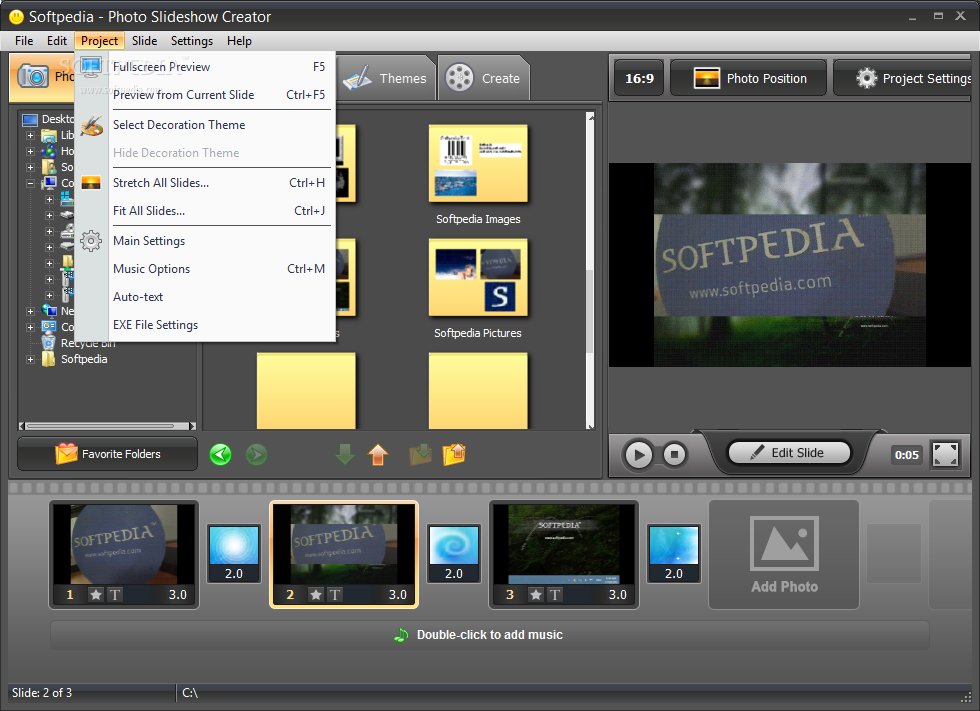
Task: Expand the user folder node below Homegroup
Action: pos(30,167)
